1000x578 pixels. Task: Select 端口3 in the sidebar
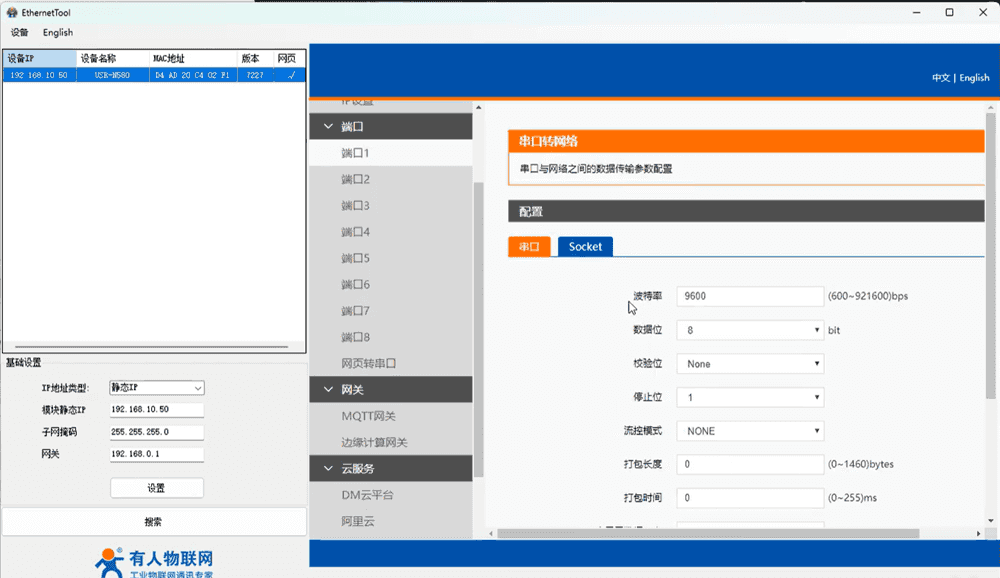pos(355,206)
